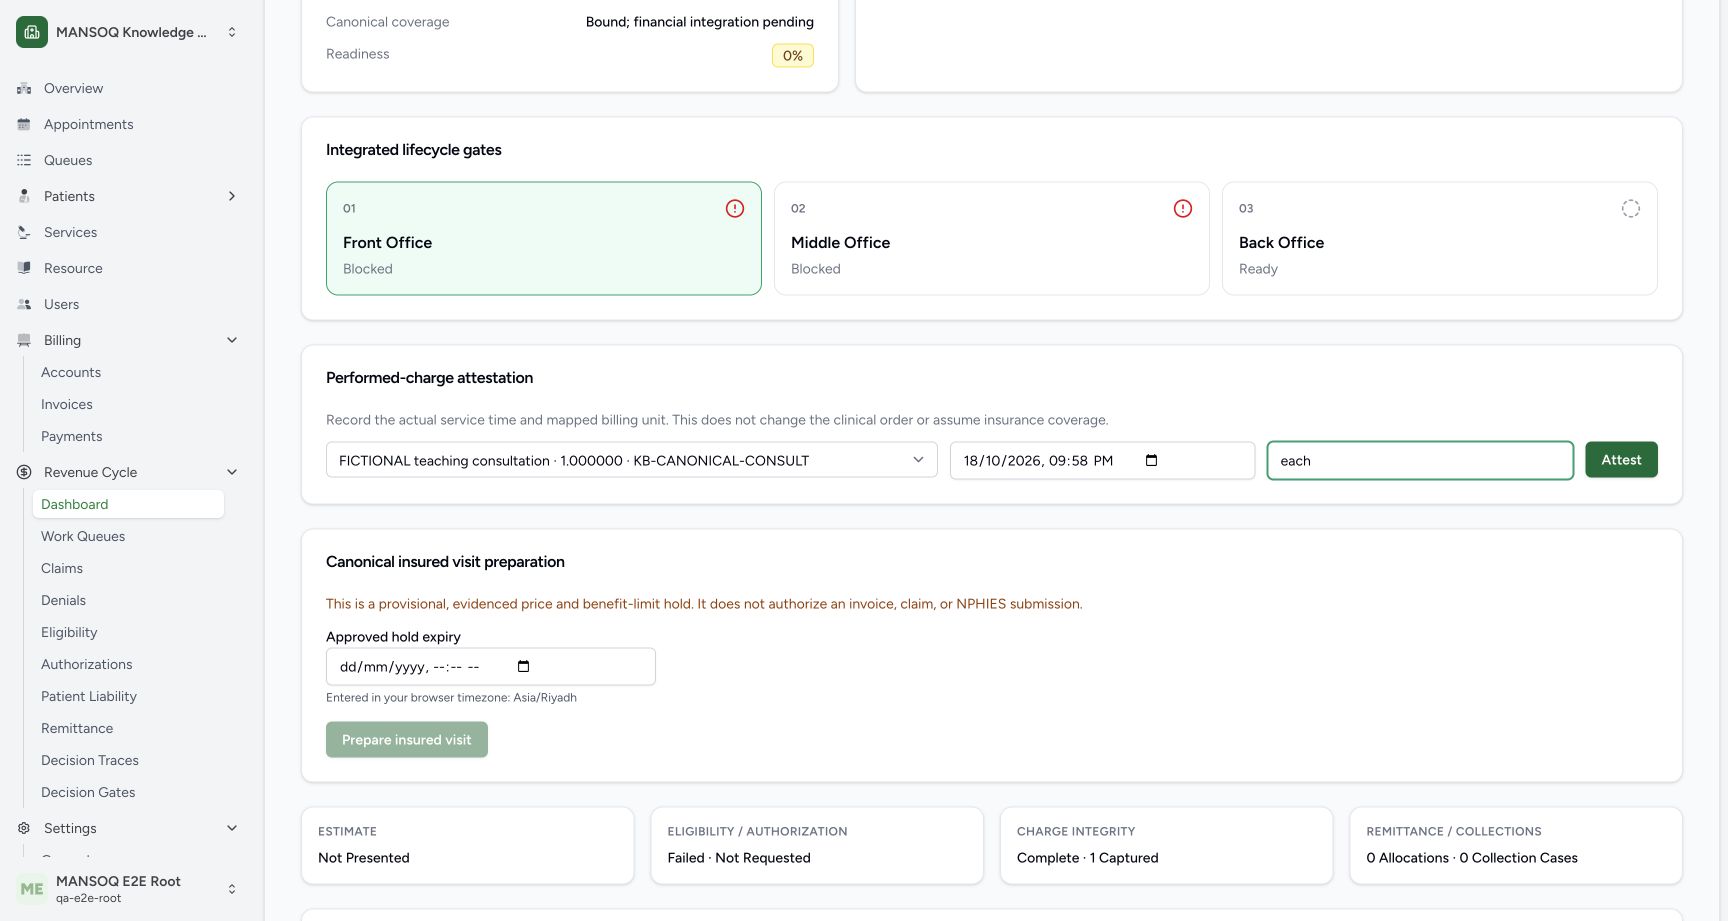Select the Dashboard menu item
The width and height of the screenshot is (1728, 921).
coord(128,504)
